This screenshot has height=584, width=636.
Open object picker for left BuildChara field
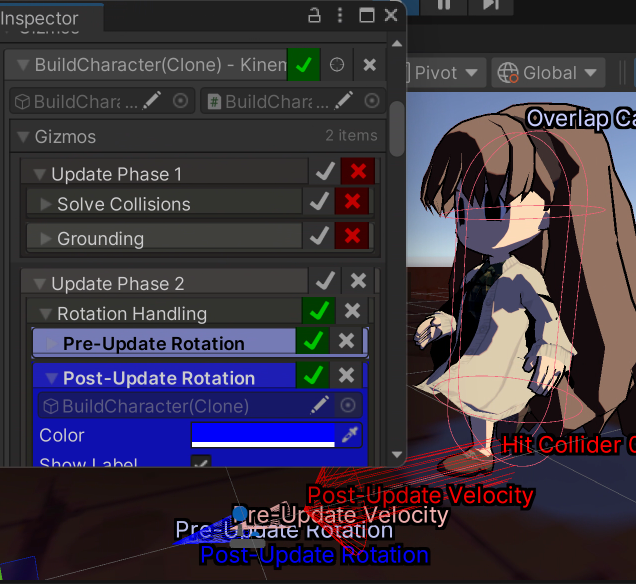pos(180,101)
